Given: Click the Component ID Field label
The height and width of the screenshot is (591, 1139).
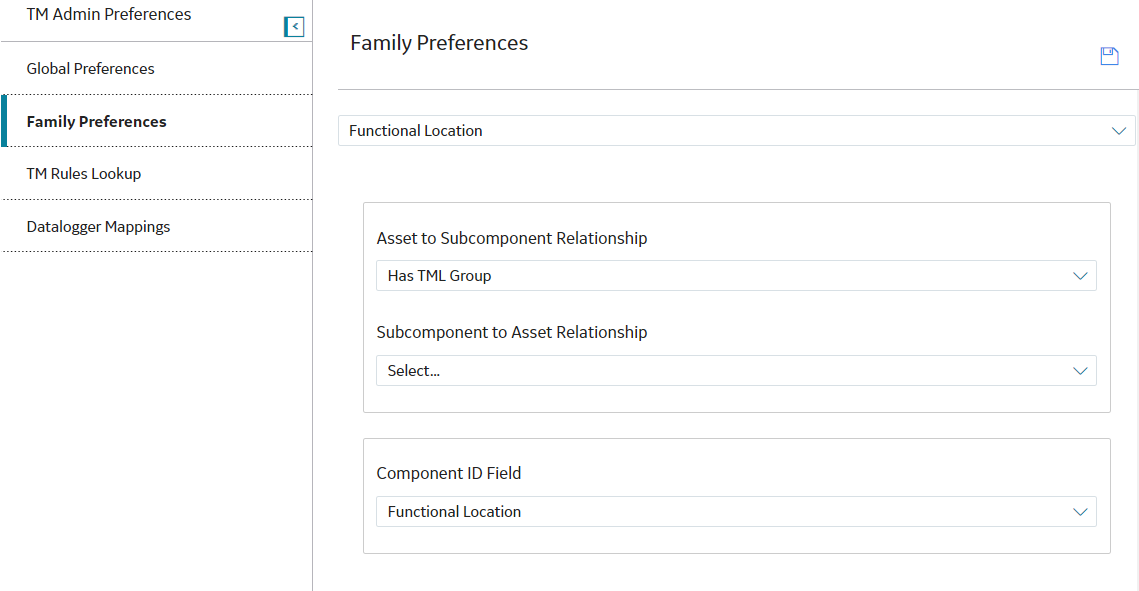Looking at the screenshot, I should point(448,473).
